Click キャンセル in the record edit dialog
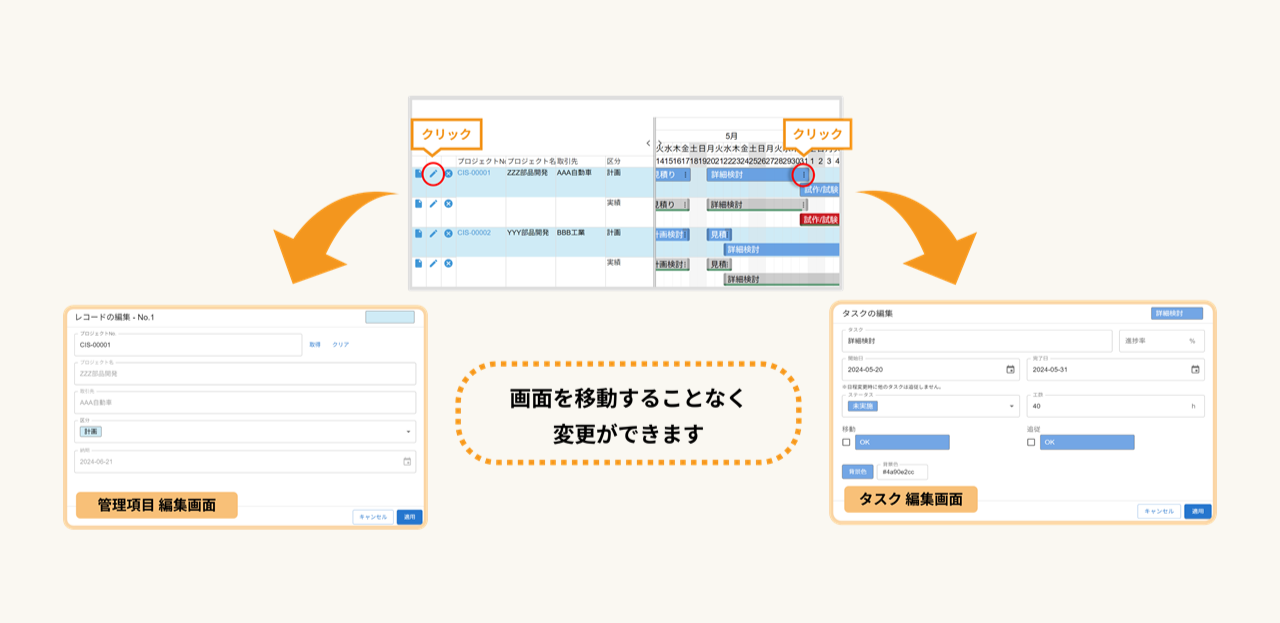 click(372, 517)
